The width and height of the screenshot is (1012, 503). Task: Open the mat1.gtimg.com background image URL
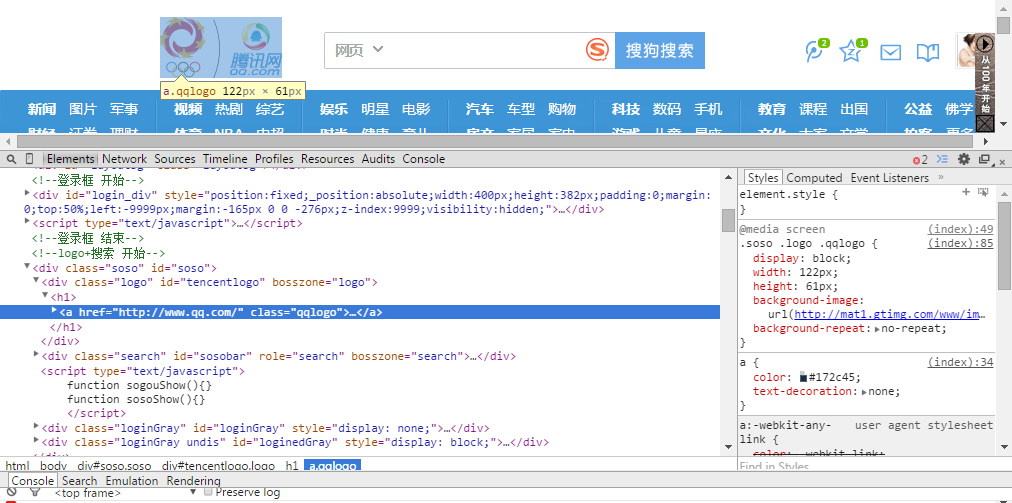pyautogui.click(x=889, y=314)
